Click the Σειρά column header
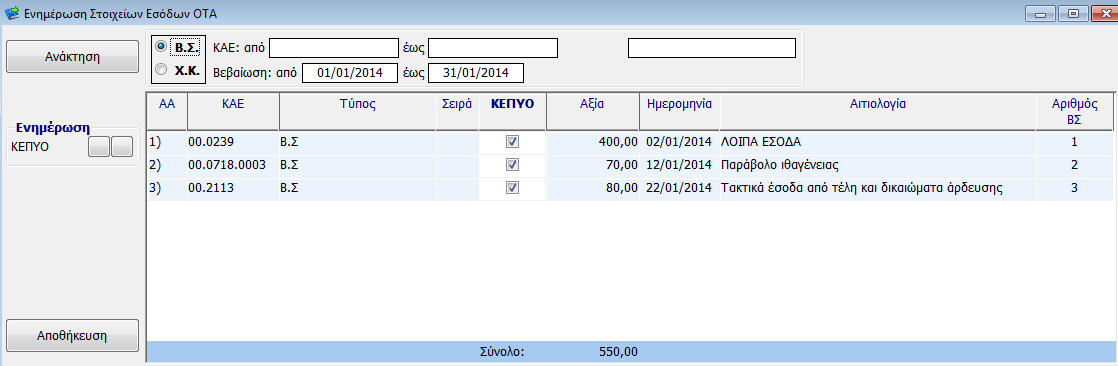1118x366 pixels. pyautogui.click(x=457, y=111)
